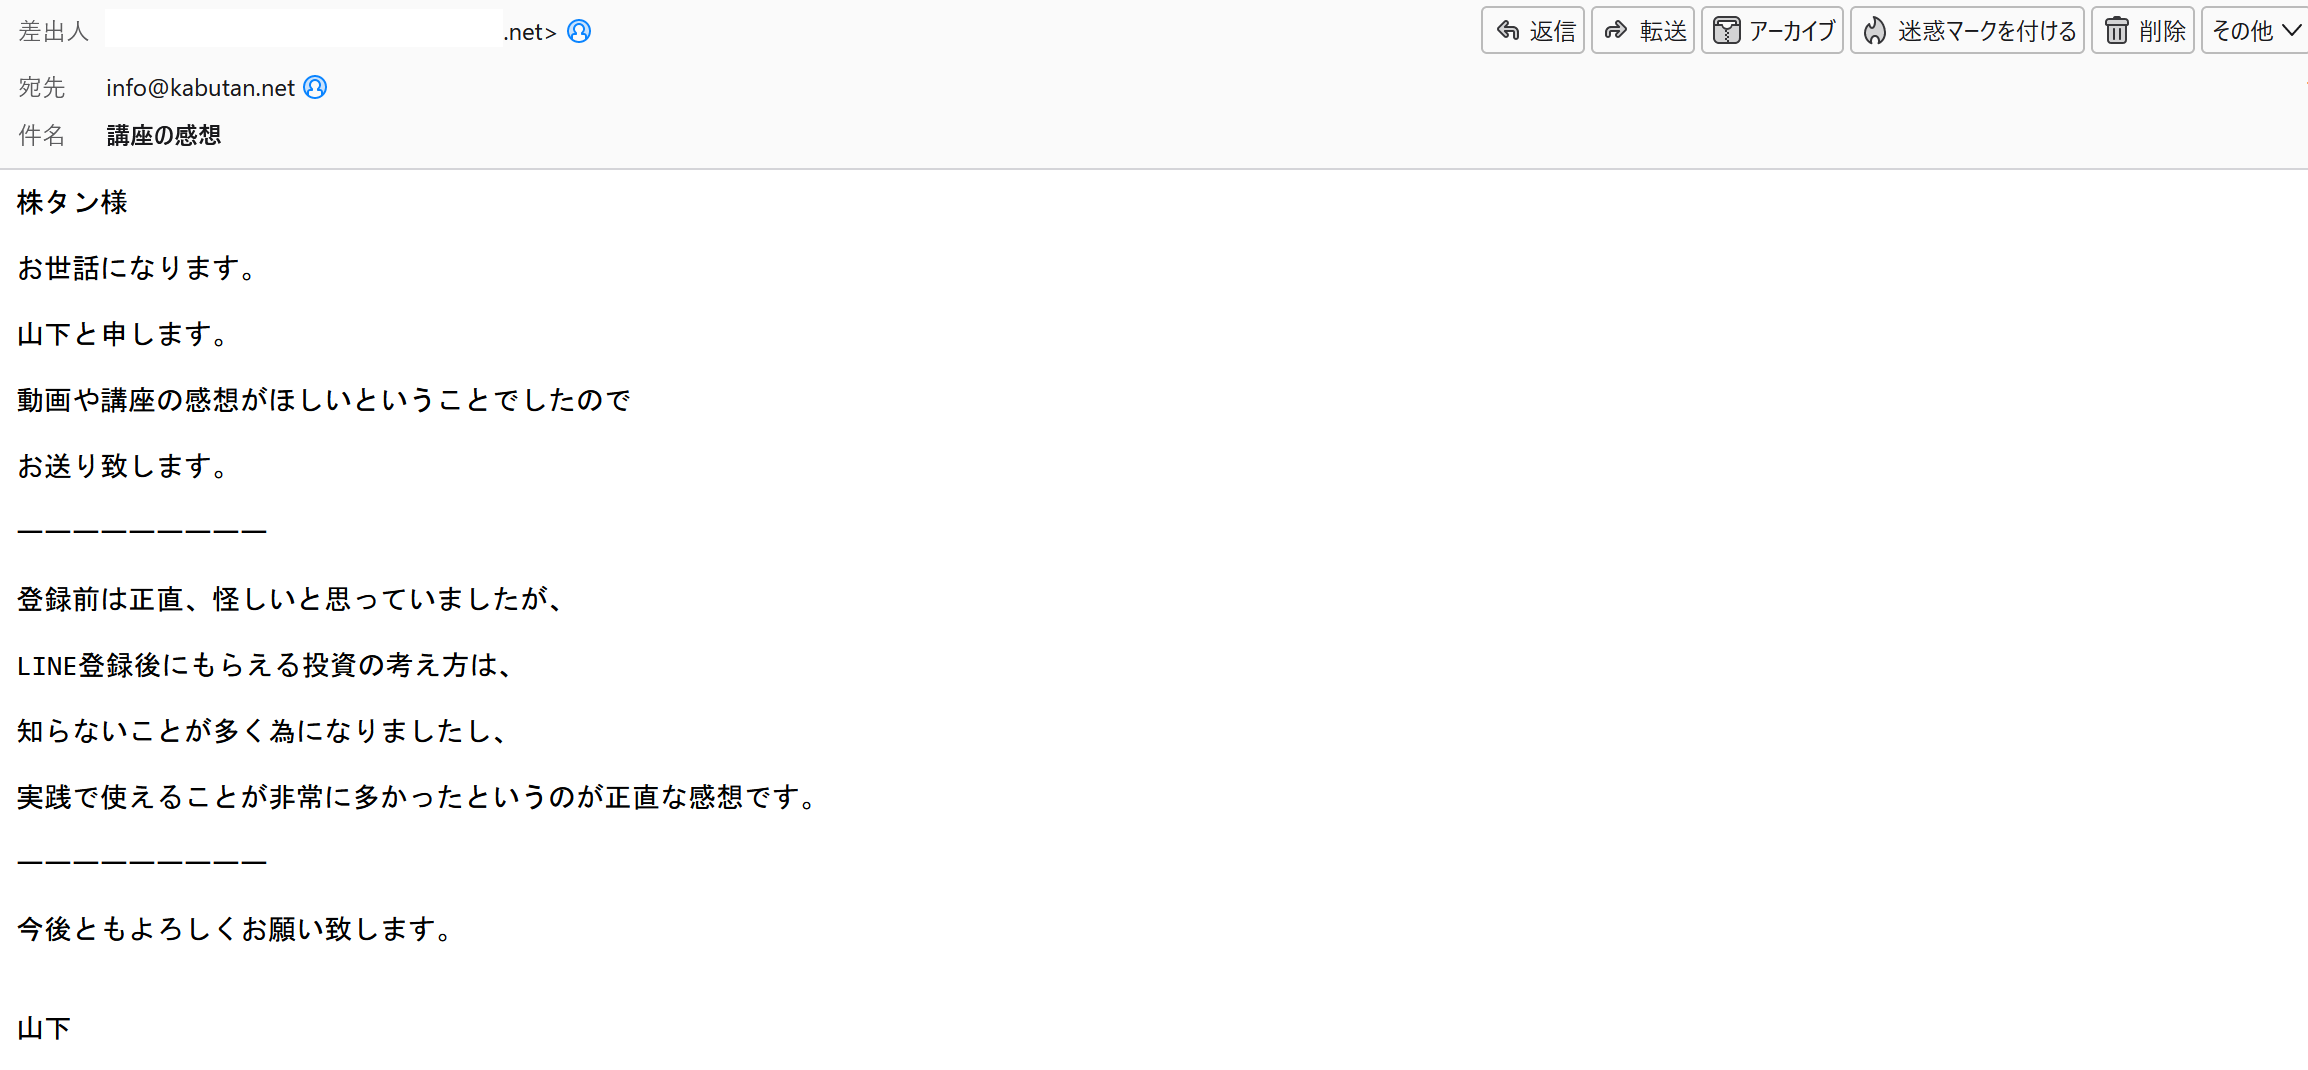Viewport: 2308px width, 1070px height.
Task: Select recipient address info@kabutan.net
Action: pyautogui.click(x=200, y=88)
